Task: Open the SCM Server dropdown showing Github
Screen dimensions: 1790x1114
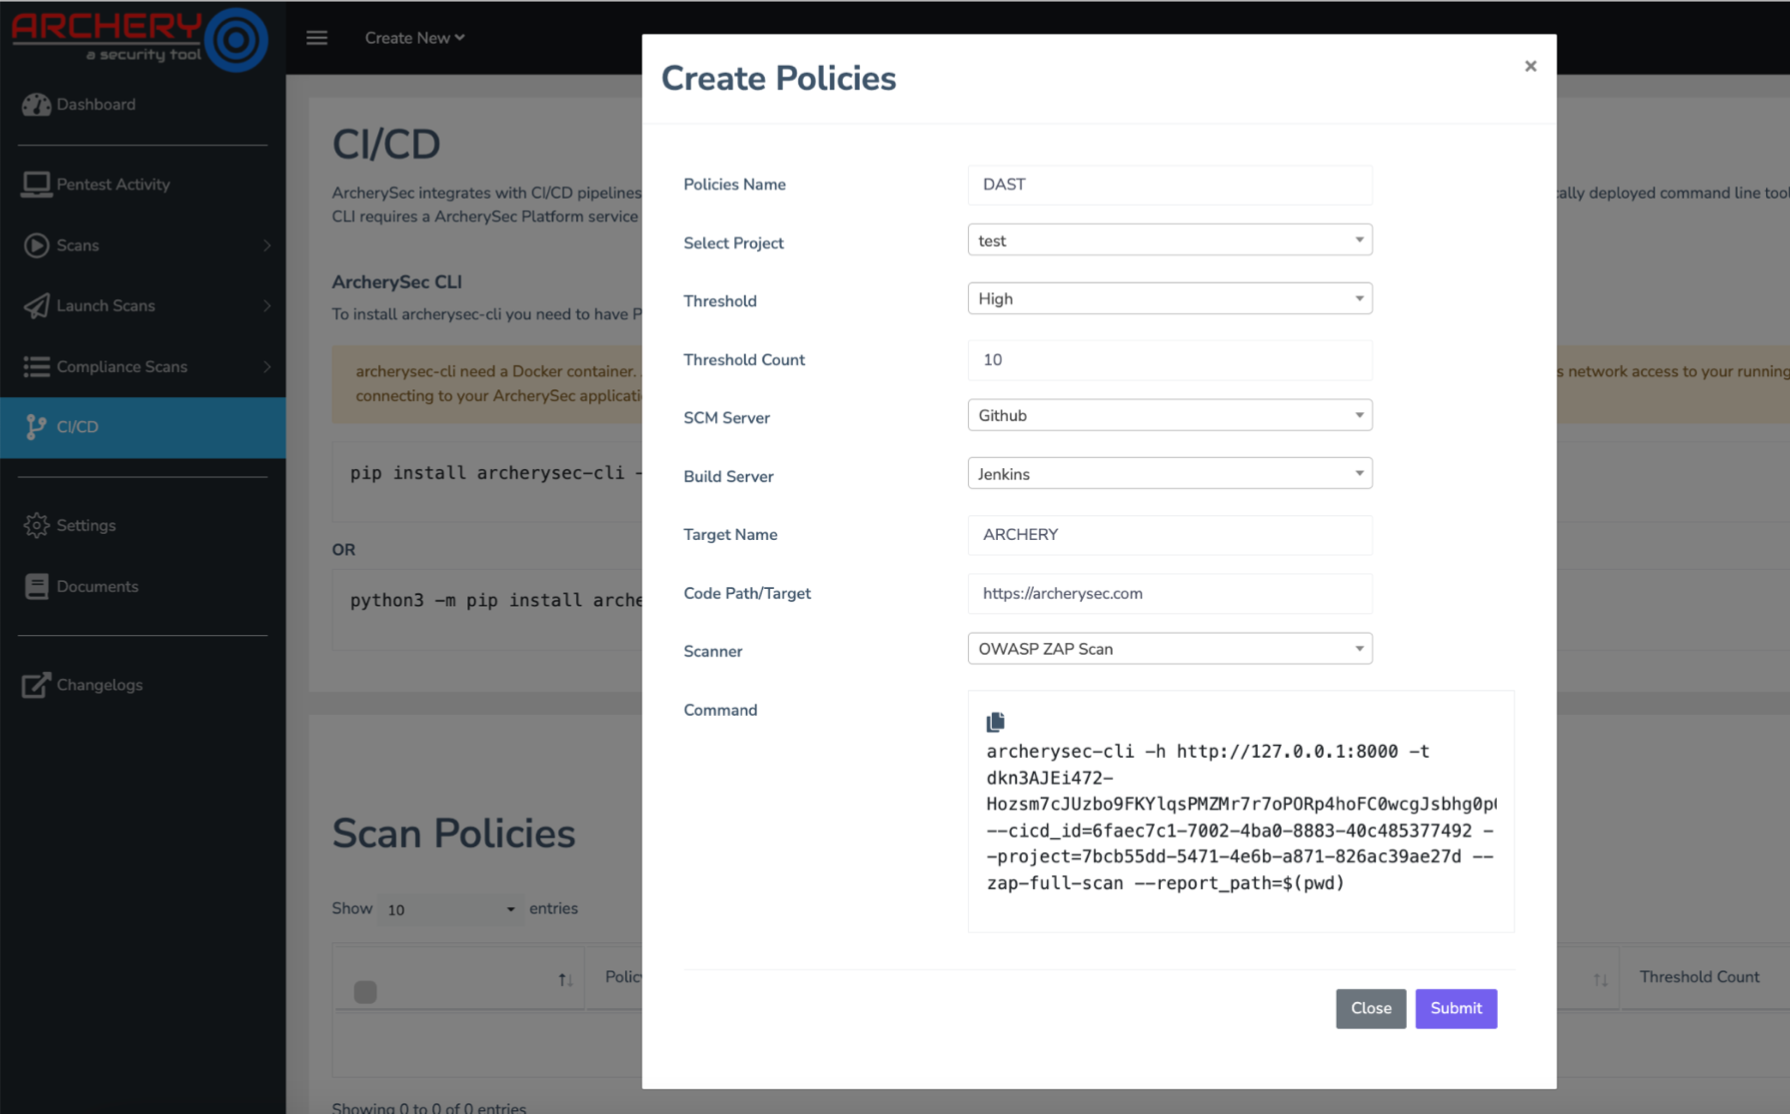Action: [x=1169, y=415]
